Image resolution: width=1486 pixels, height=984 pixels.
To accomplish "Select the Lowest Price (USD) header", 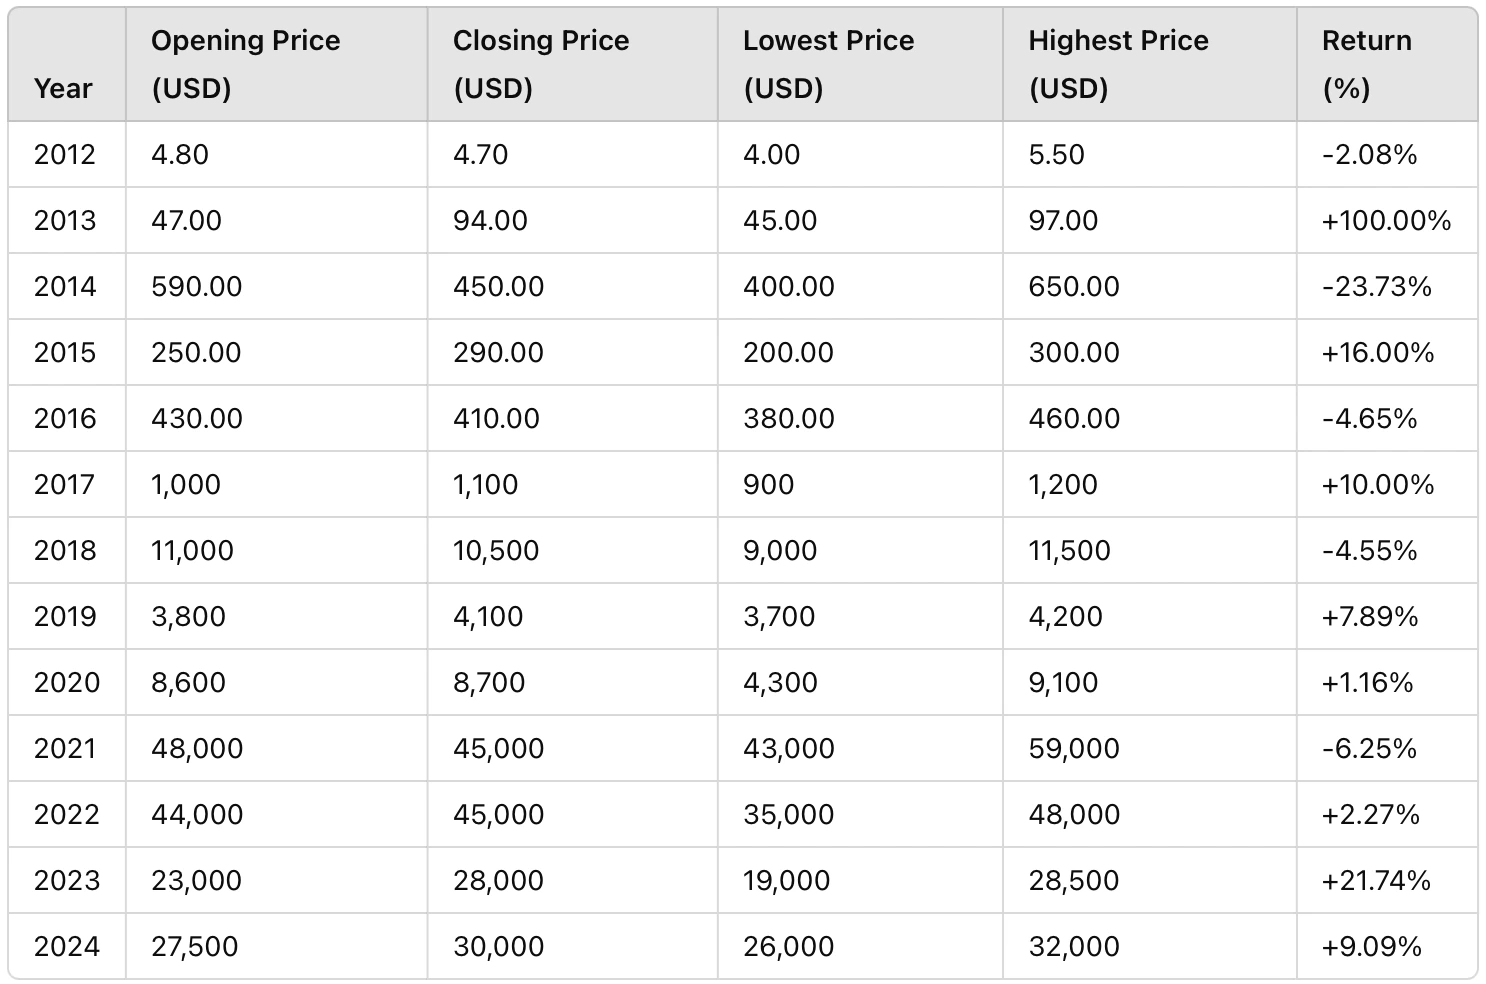I will click(x=828, y=65).
